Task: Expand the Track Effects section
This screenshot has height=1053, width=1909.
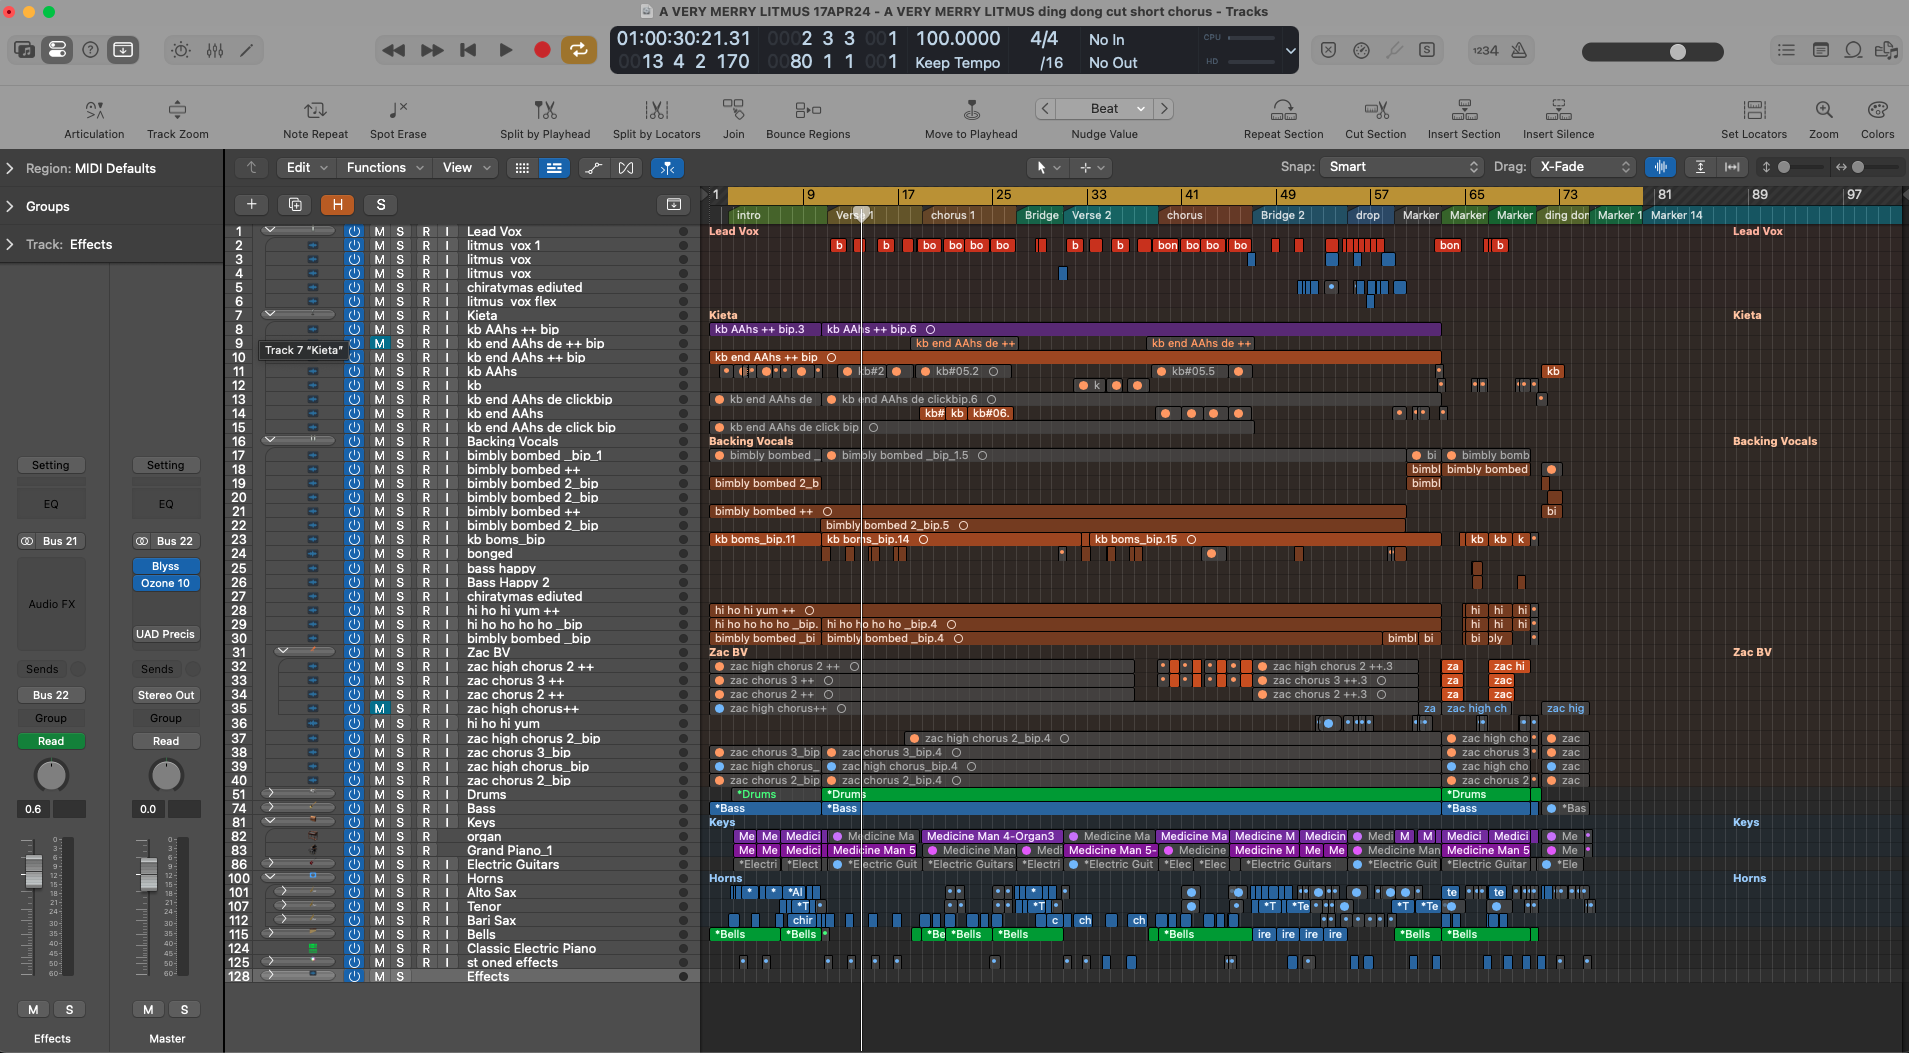Action: [10, 245]
